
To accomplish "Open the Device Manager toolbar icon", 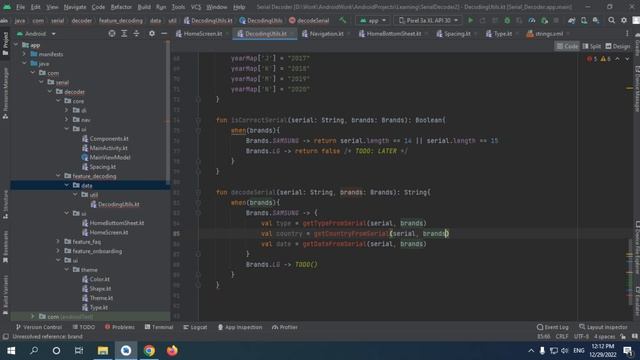I will [x=584, y=20].
